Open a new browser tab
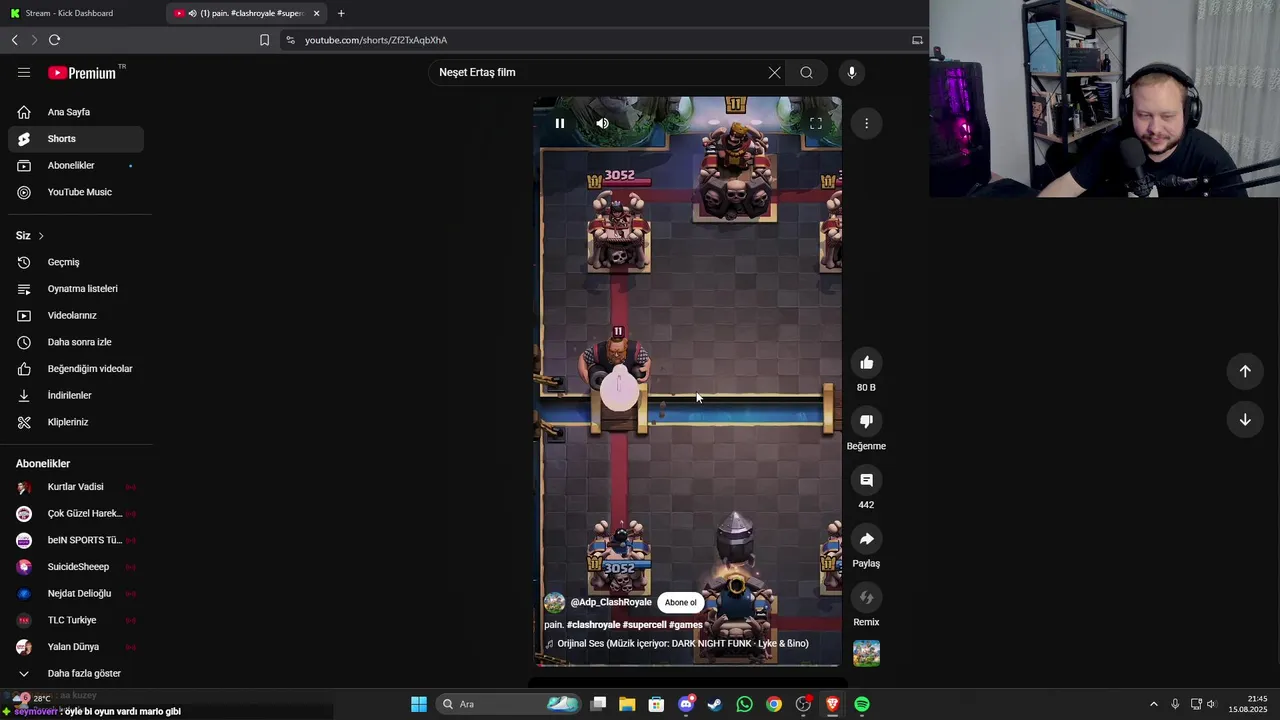 [x=341, y=13]
